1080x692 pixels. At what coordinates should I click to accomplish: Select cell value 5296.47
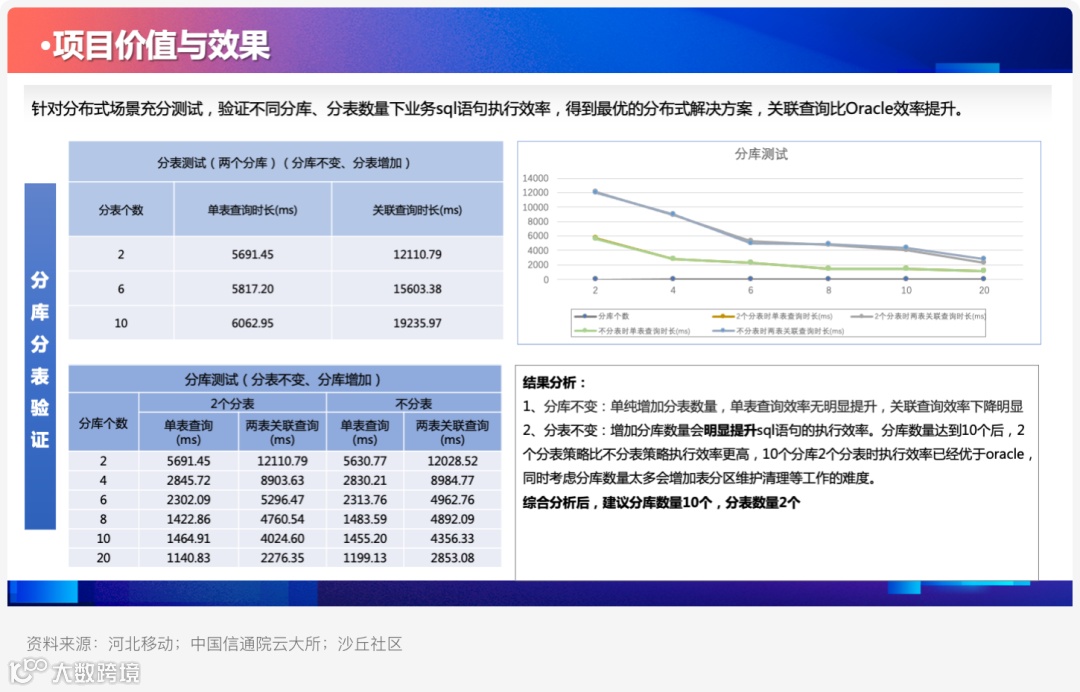[282, 500]
